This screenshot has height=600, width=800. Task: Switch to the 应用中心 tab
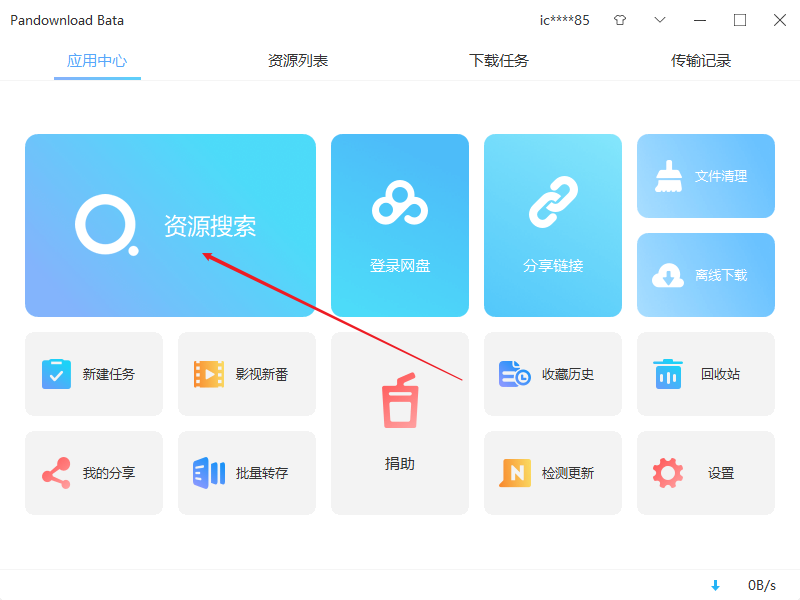(x=97, y=61)
